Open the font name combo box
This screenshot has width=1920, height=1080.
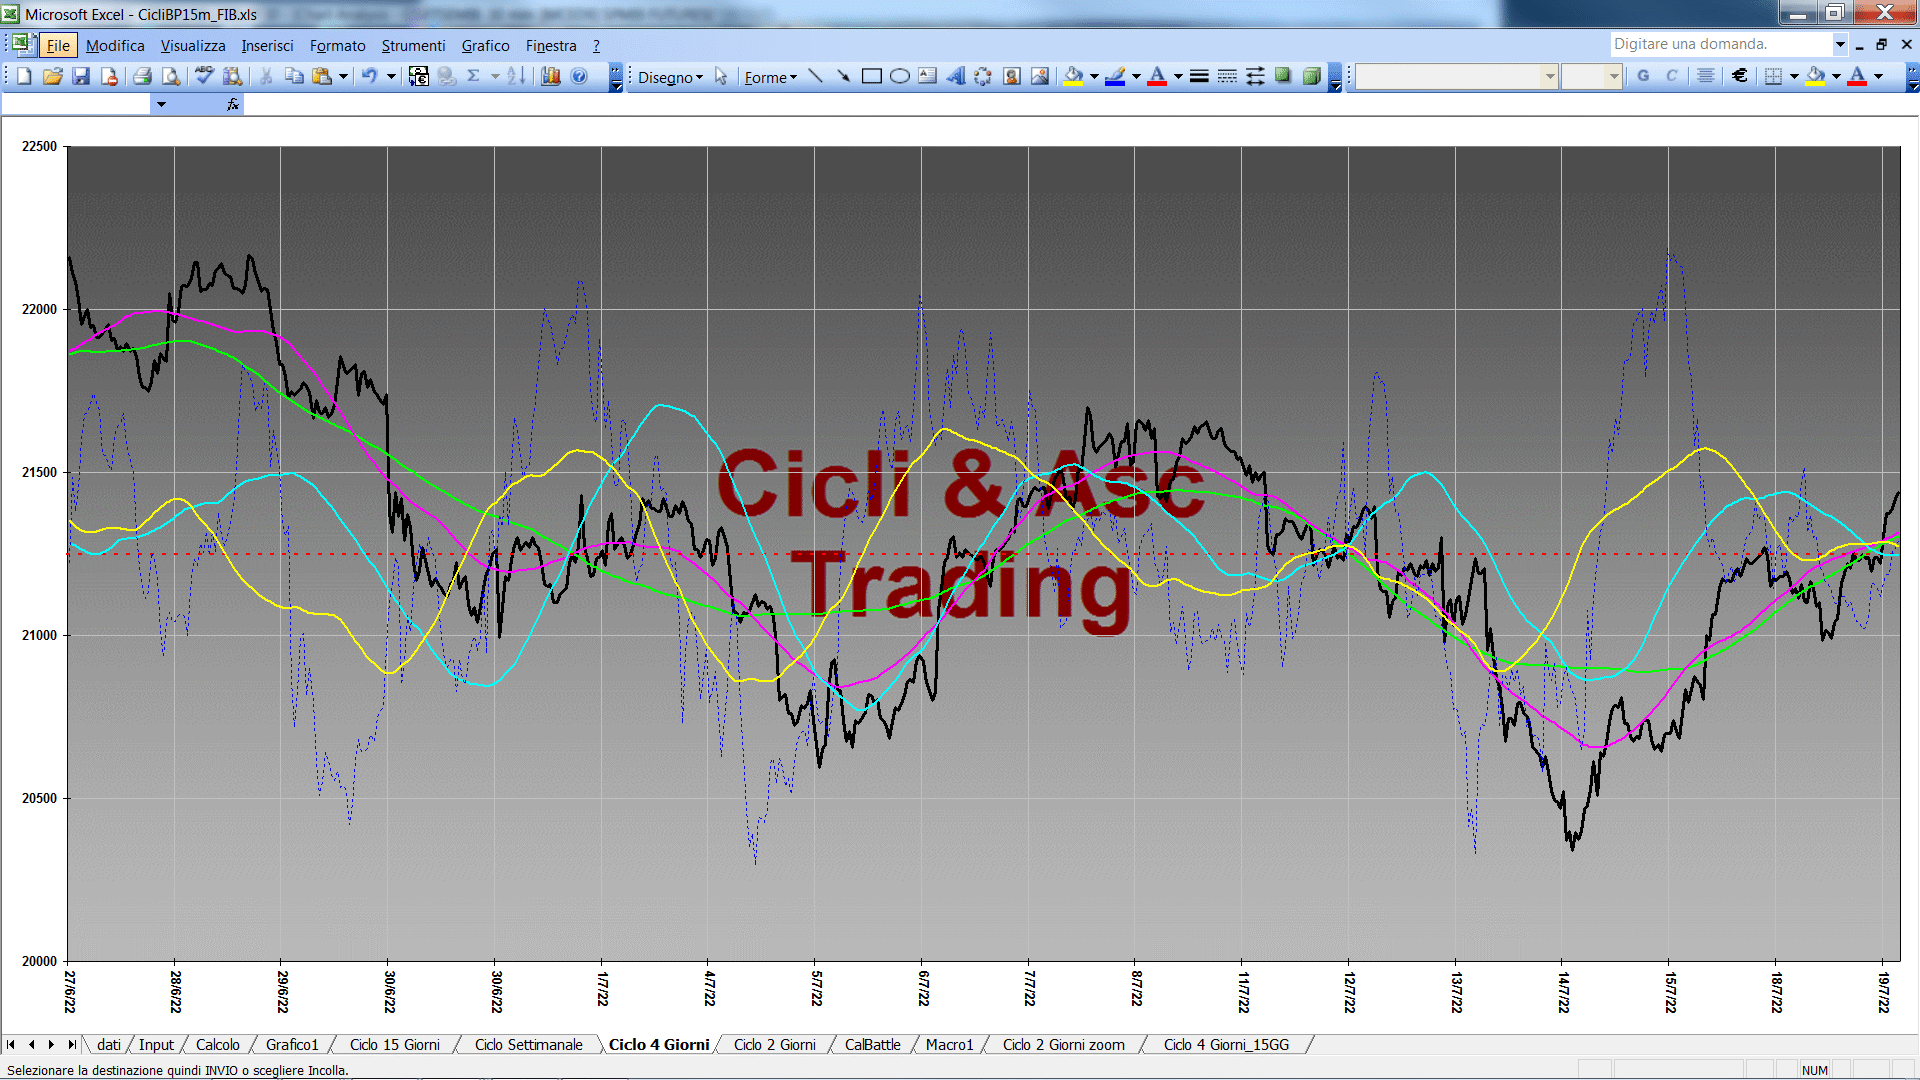pos(1457,76)
